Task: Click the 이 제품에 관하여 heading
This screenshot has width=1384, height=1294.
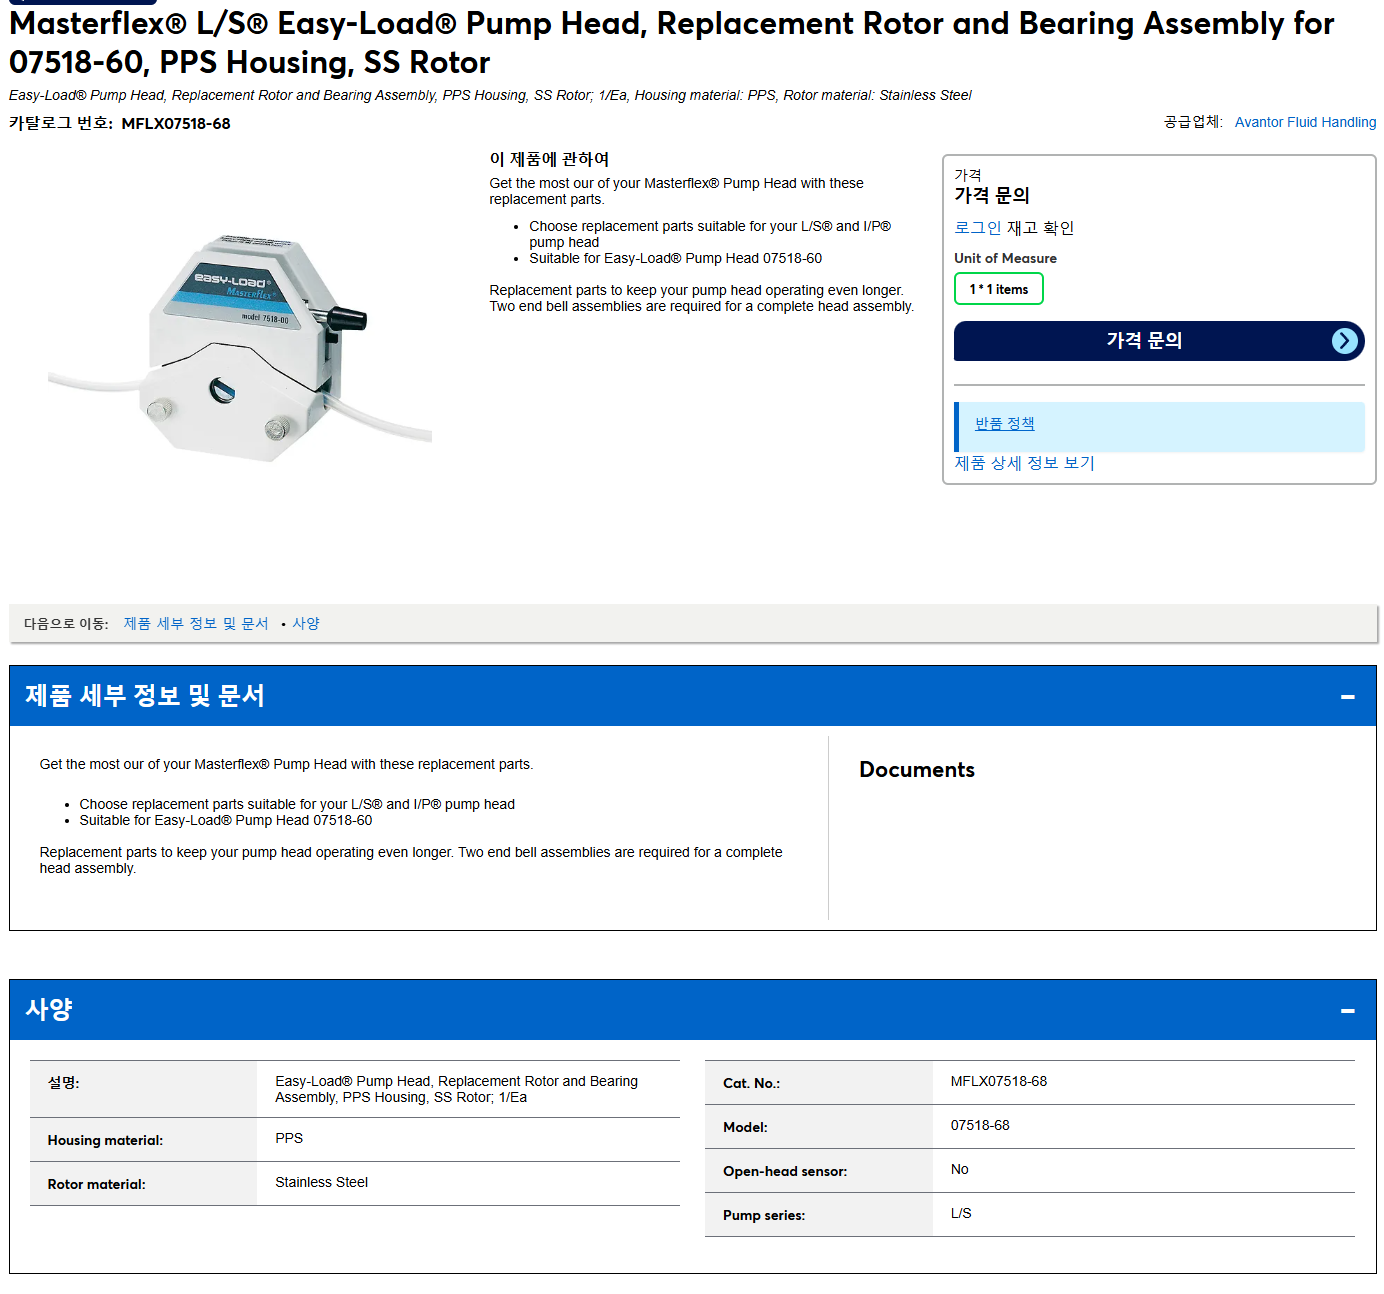Action: coord(549,159)
